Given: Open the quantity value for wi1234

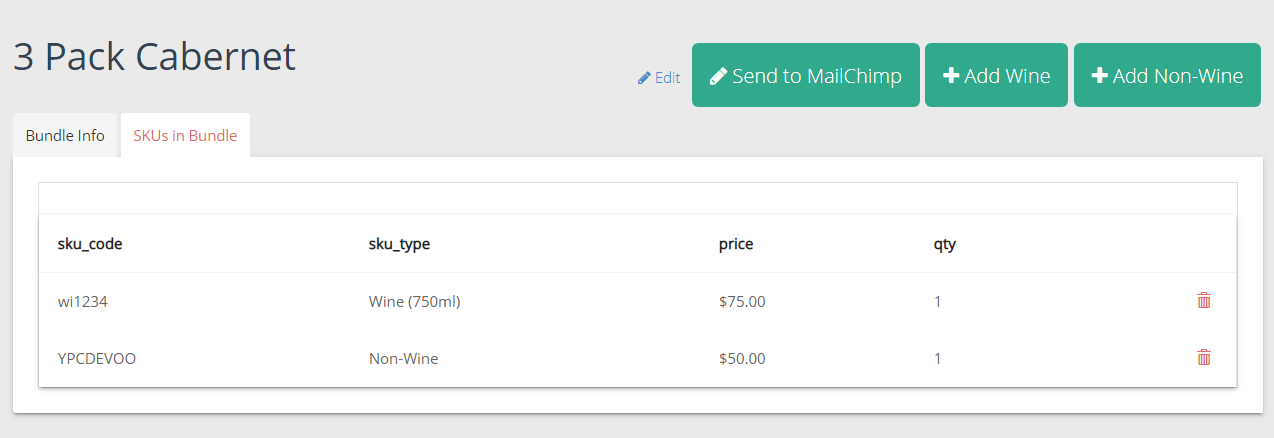Looking at the screenshot, I should tap(938, 301).
